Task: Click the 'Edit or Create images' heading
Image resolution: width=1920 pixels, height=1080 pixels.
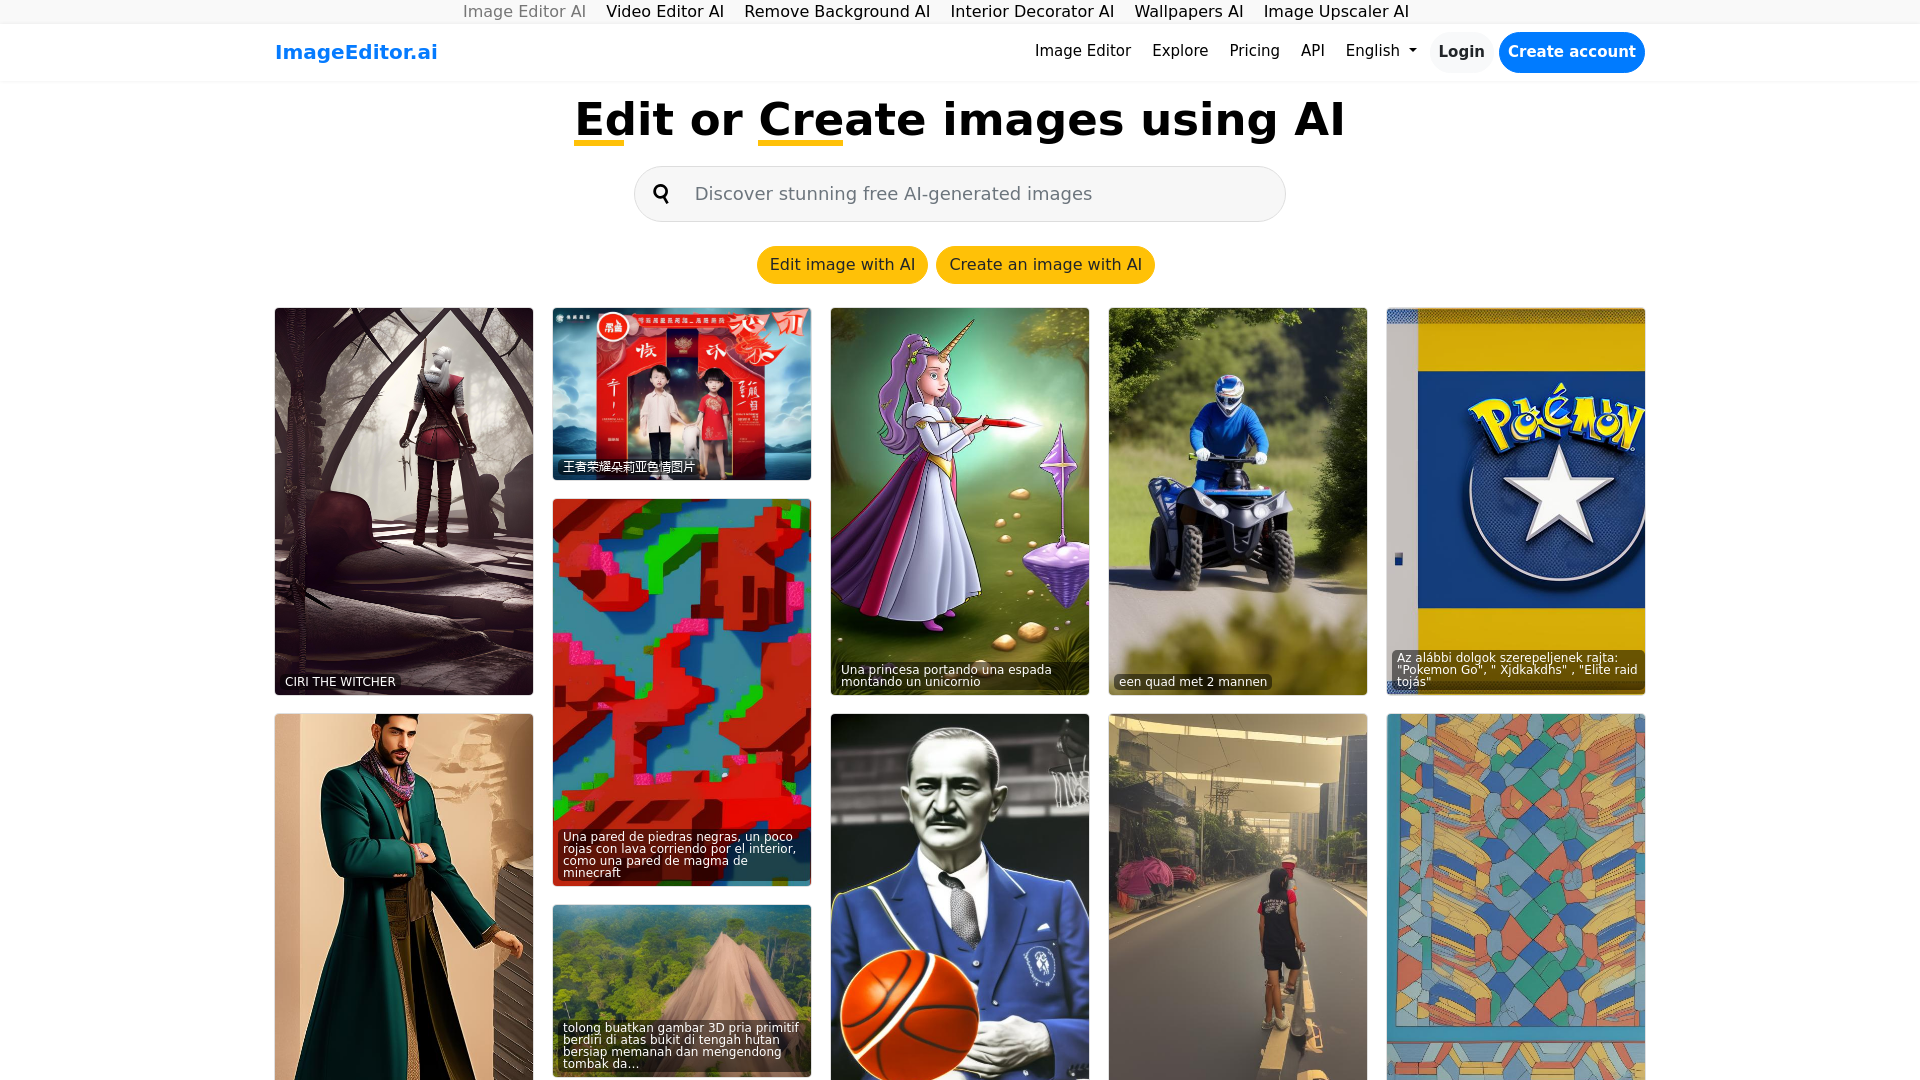Action: pyautogui.click(x=960, y=120)
